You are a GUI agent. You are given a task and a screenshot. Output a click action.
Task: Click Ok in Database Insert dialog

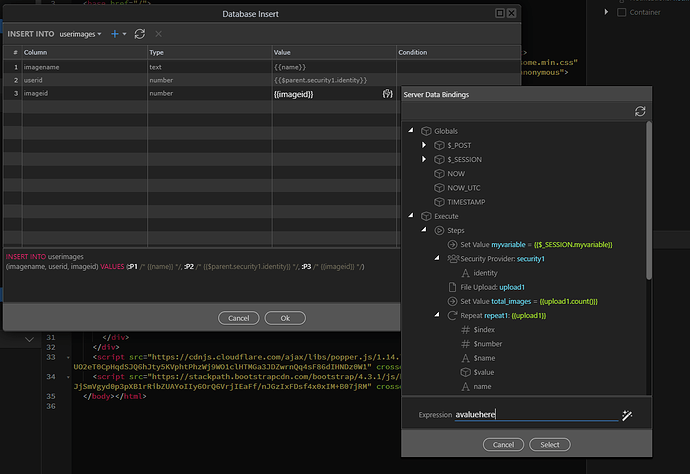point(285,318)
